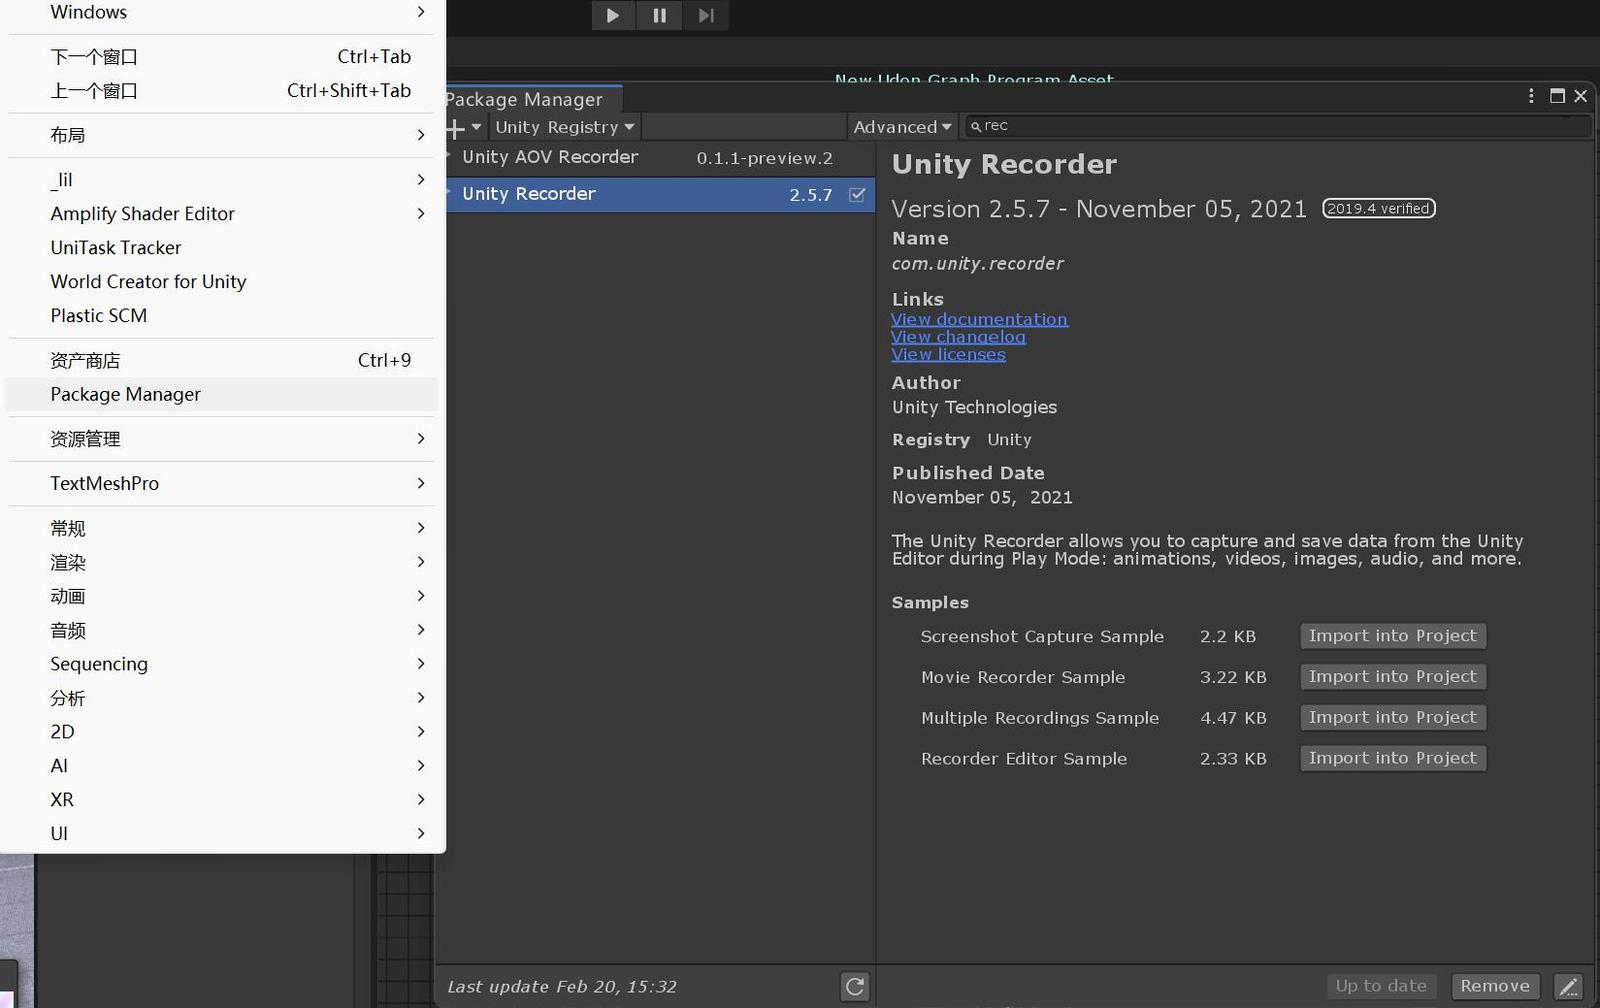This screenshot has width=1600, height=1008.
Task: Expand the 常规 submenu
Action: [222, 528]
